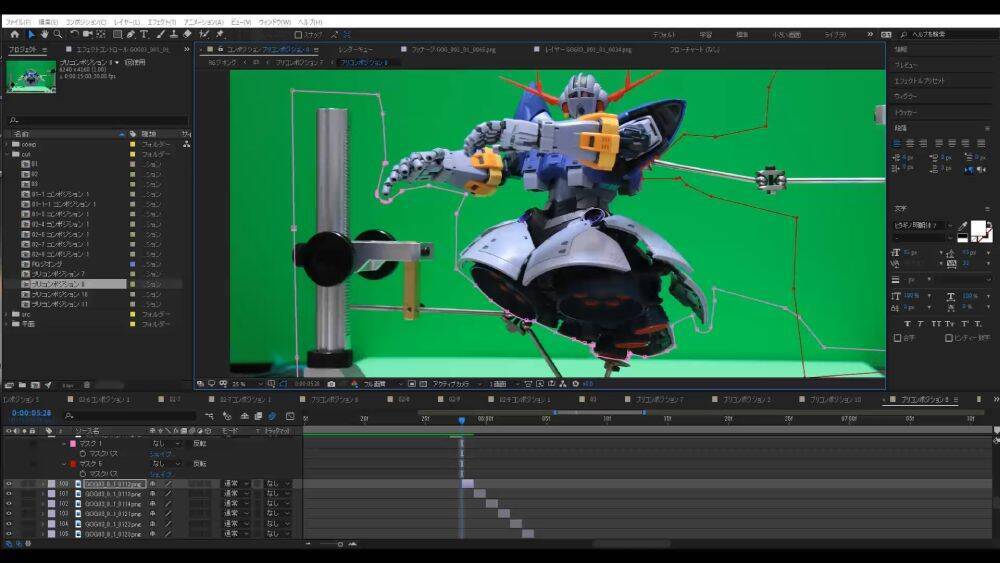This screenshot has width=1000, height=563.
Task: Select the Zoom magnifier tool
Action: 58,35
